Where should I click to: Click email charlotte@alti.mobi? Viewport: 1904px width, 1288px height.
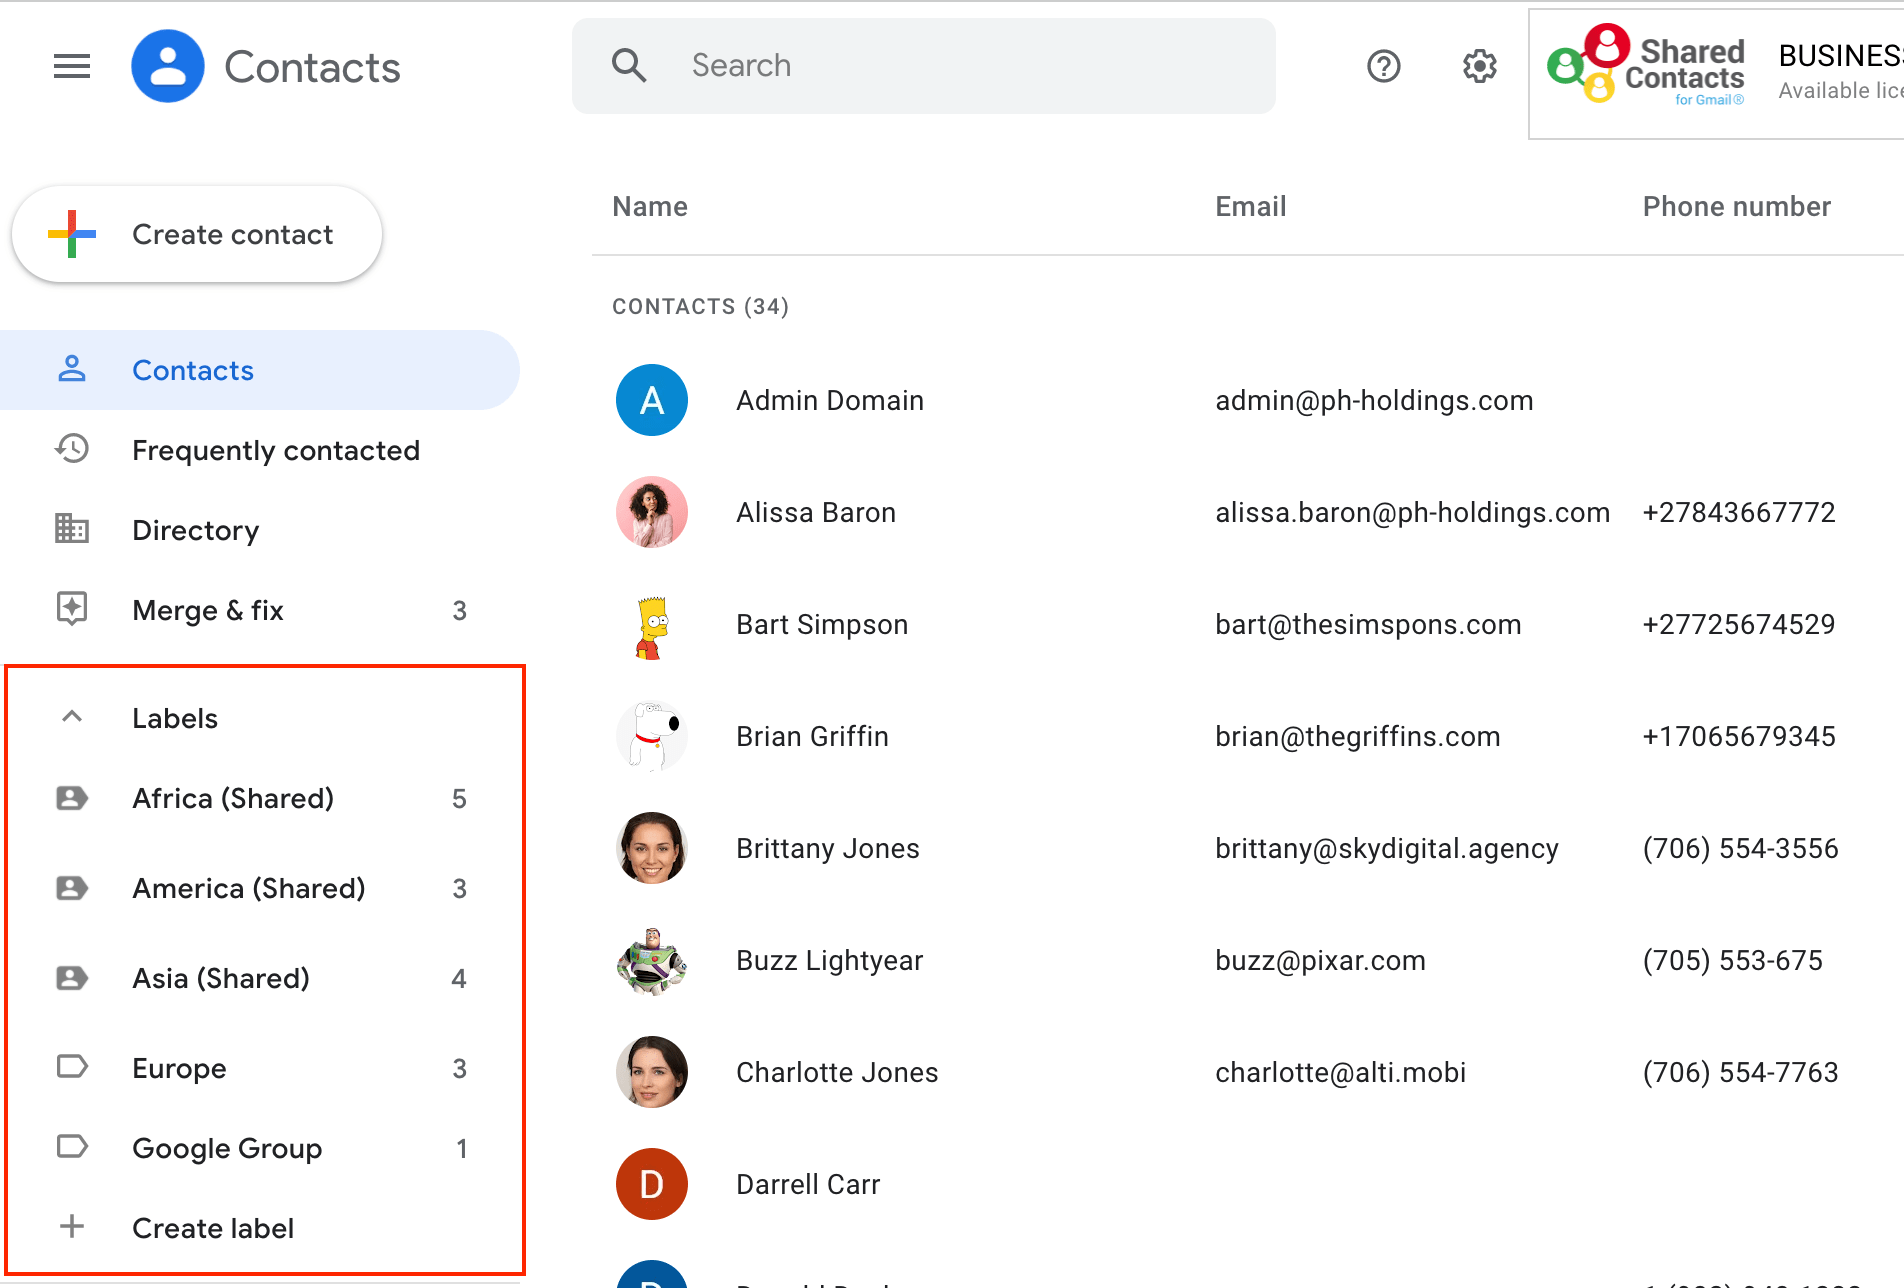tap(1340, 1072)
